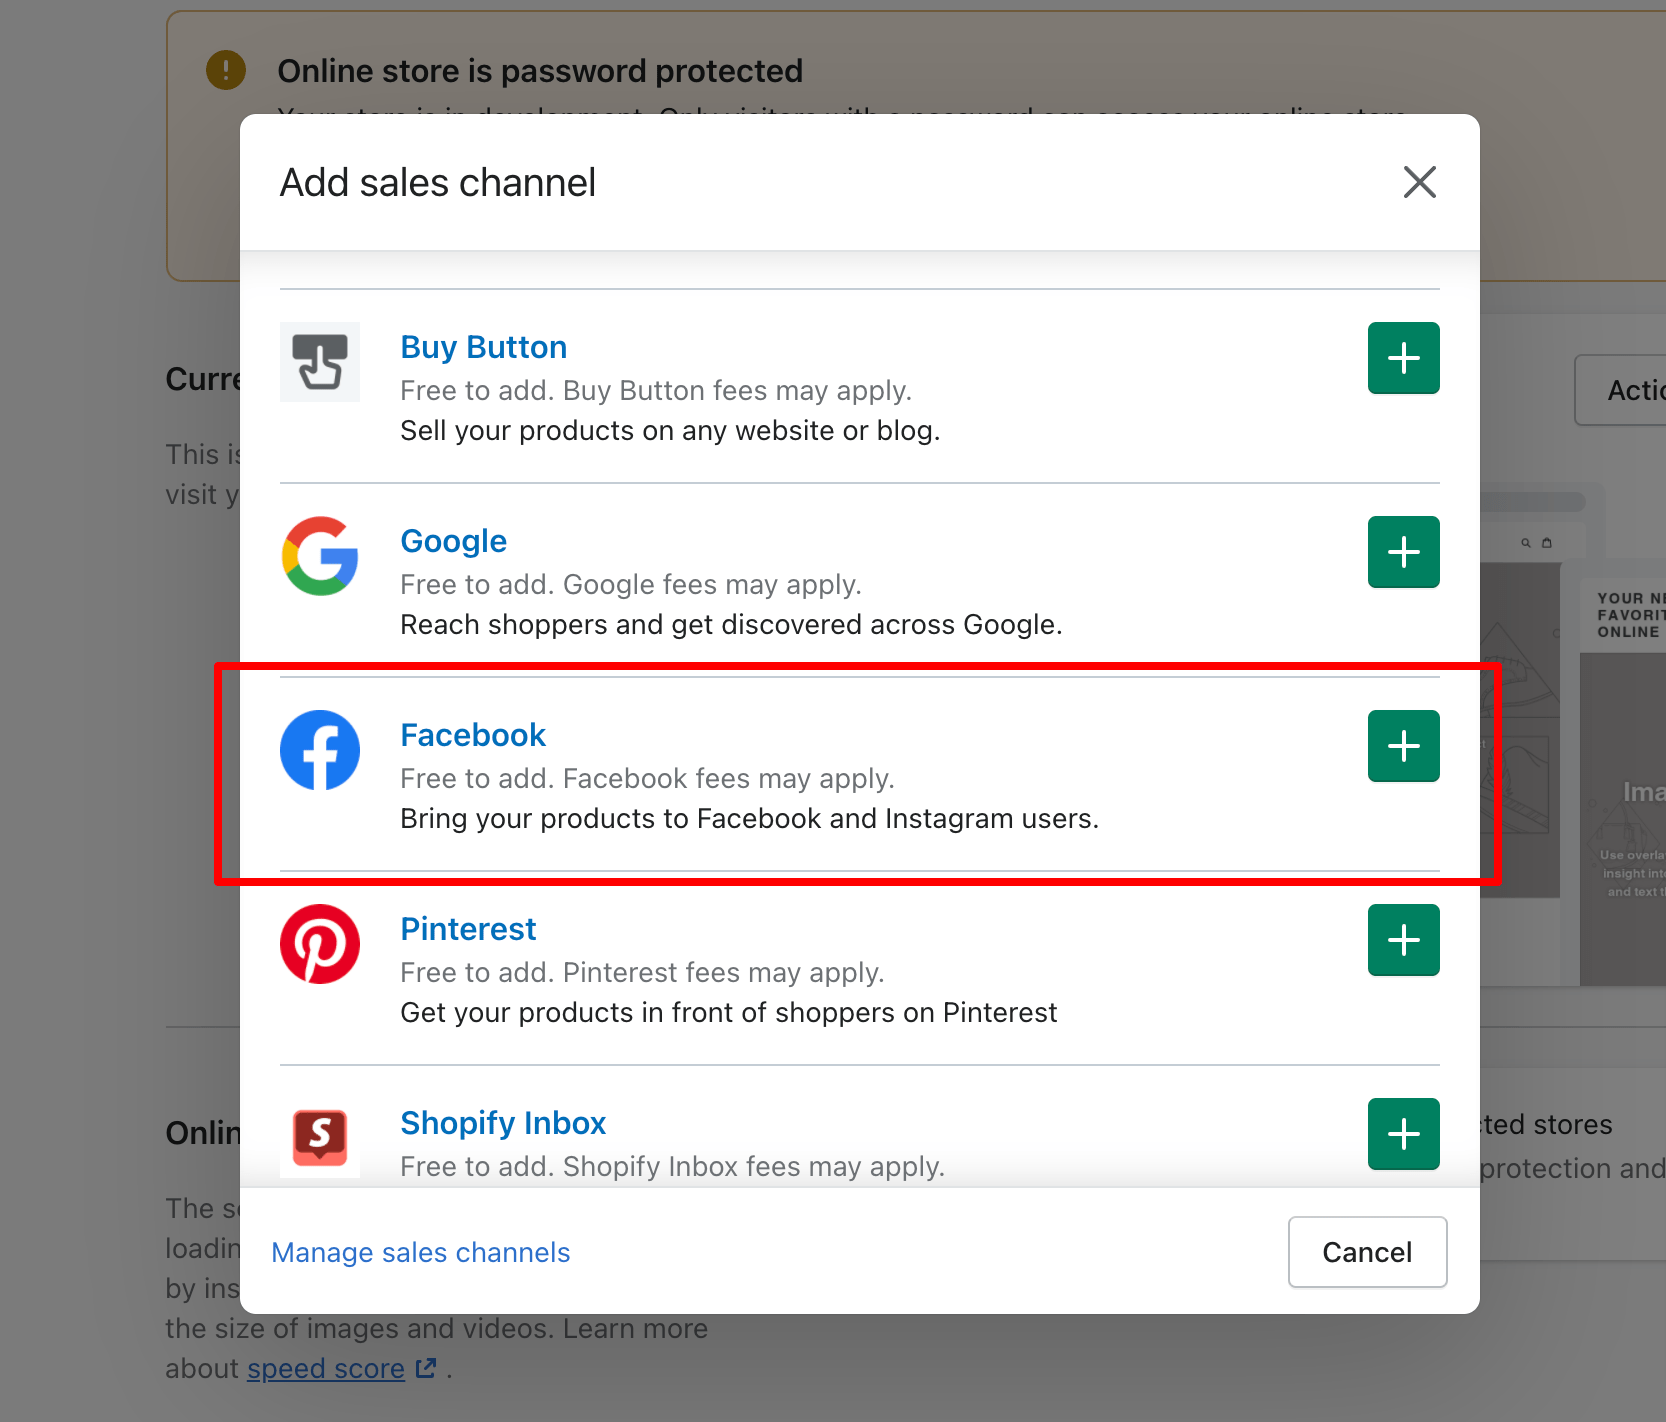Click the Pinterest channel logo
Screen dimensions: 1666x1422
point(319,943)
